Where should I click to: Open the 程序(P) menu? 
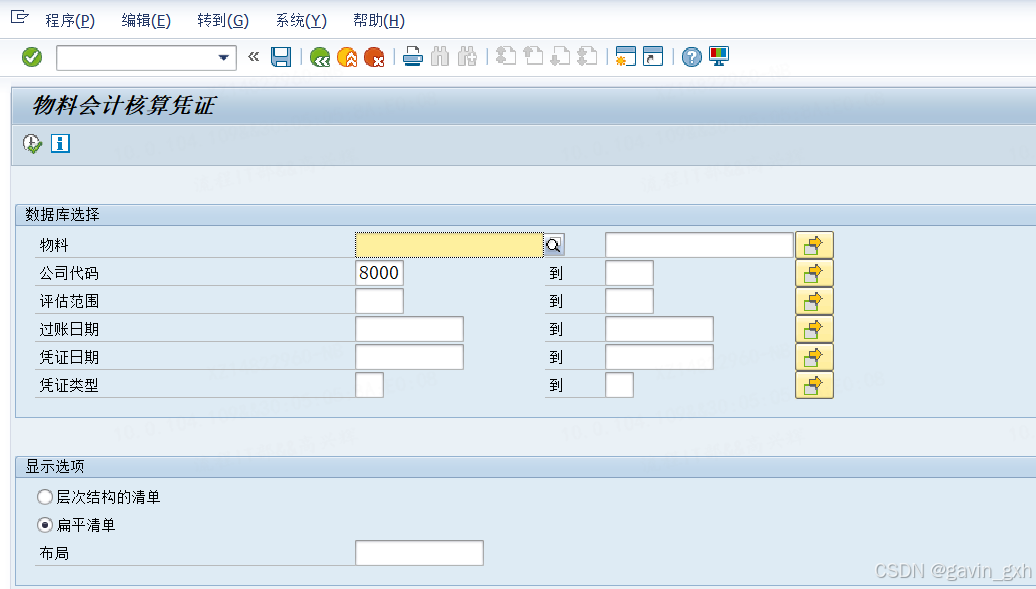pos(70,20)
